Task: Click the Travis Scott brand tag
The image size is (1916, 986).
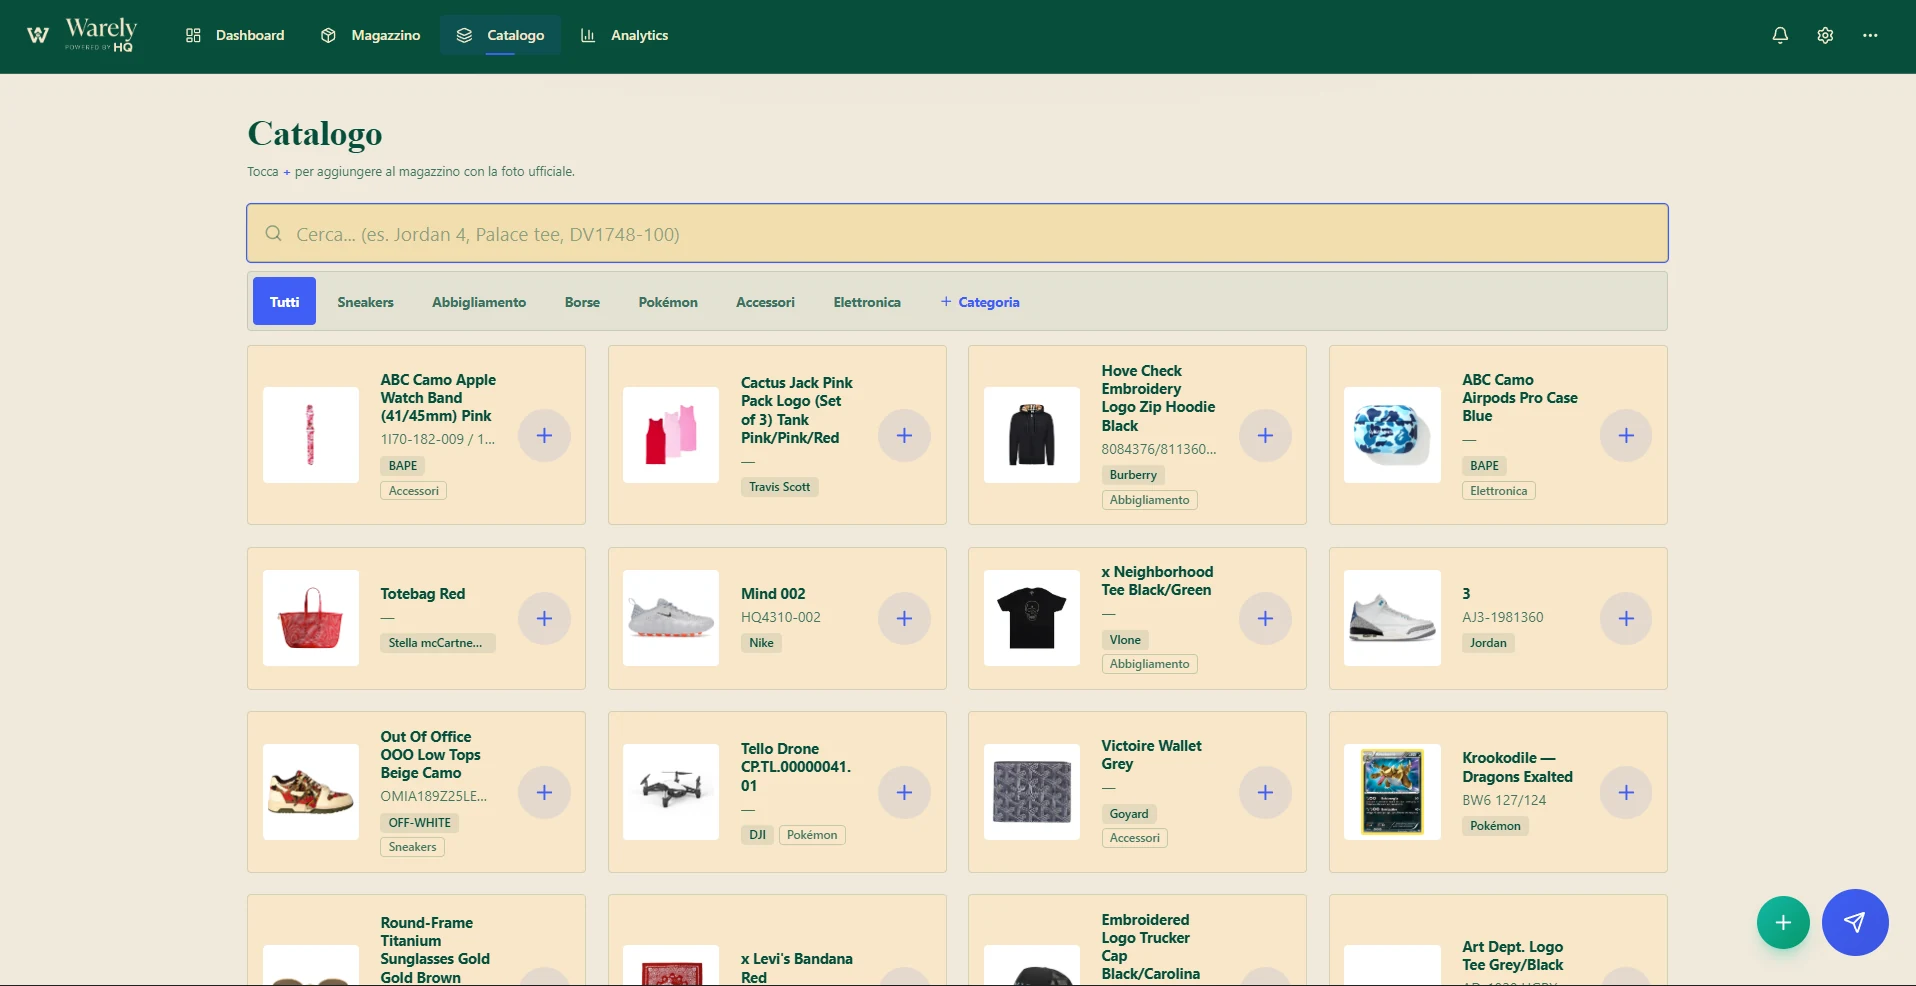Action: click(780, 487)
